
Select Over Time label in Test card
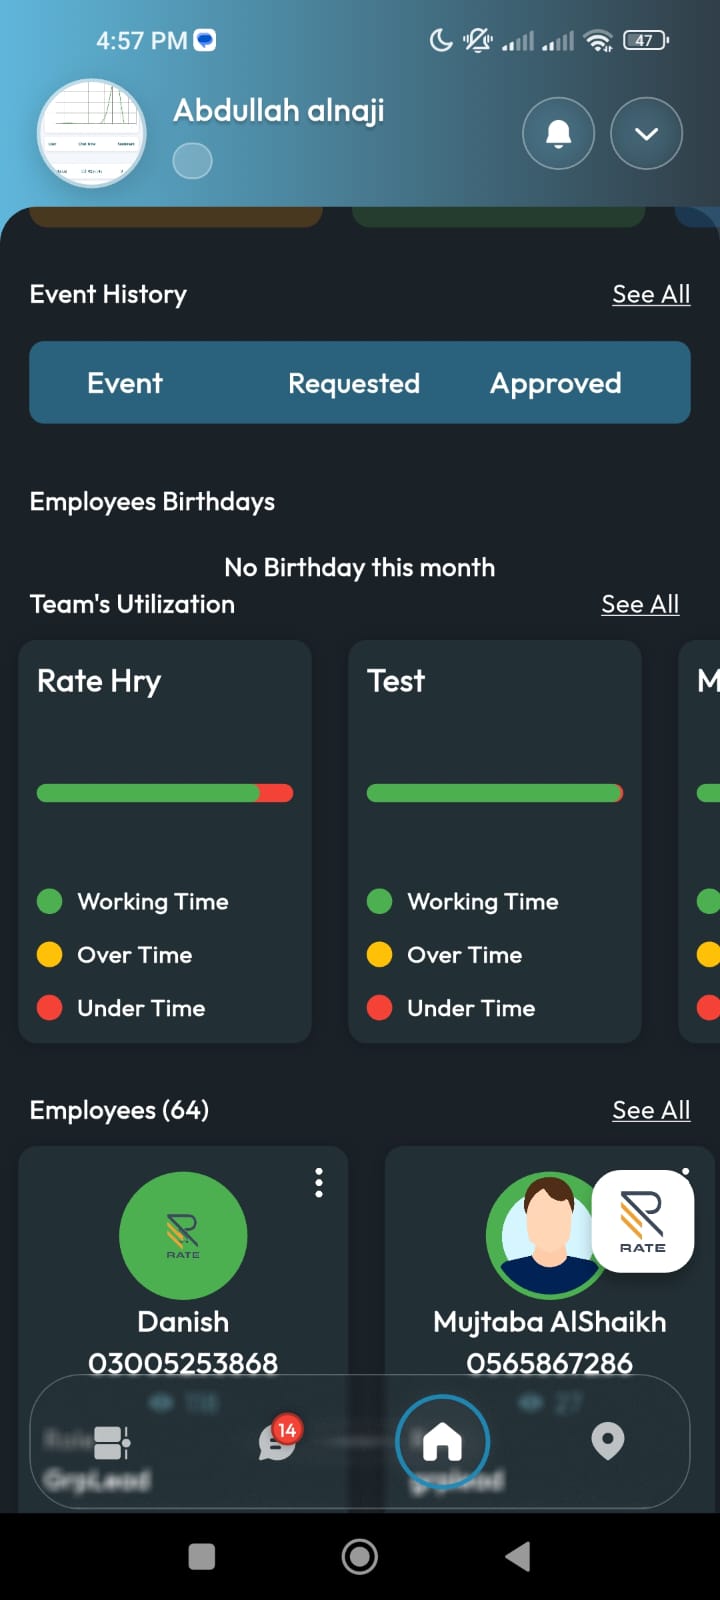click(x=465, y=955)
